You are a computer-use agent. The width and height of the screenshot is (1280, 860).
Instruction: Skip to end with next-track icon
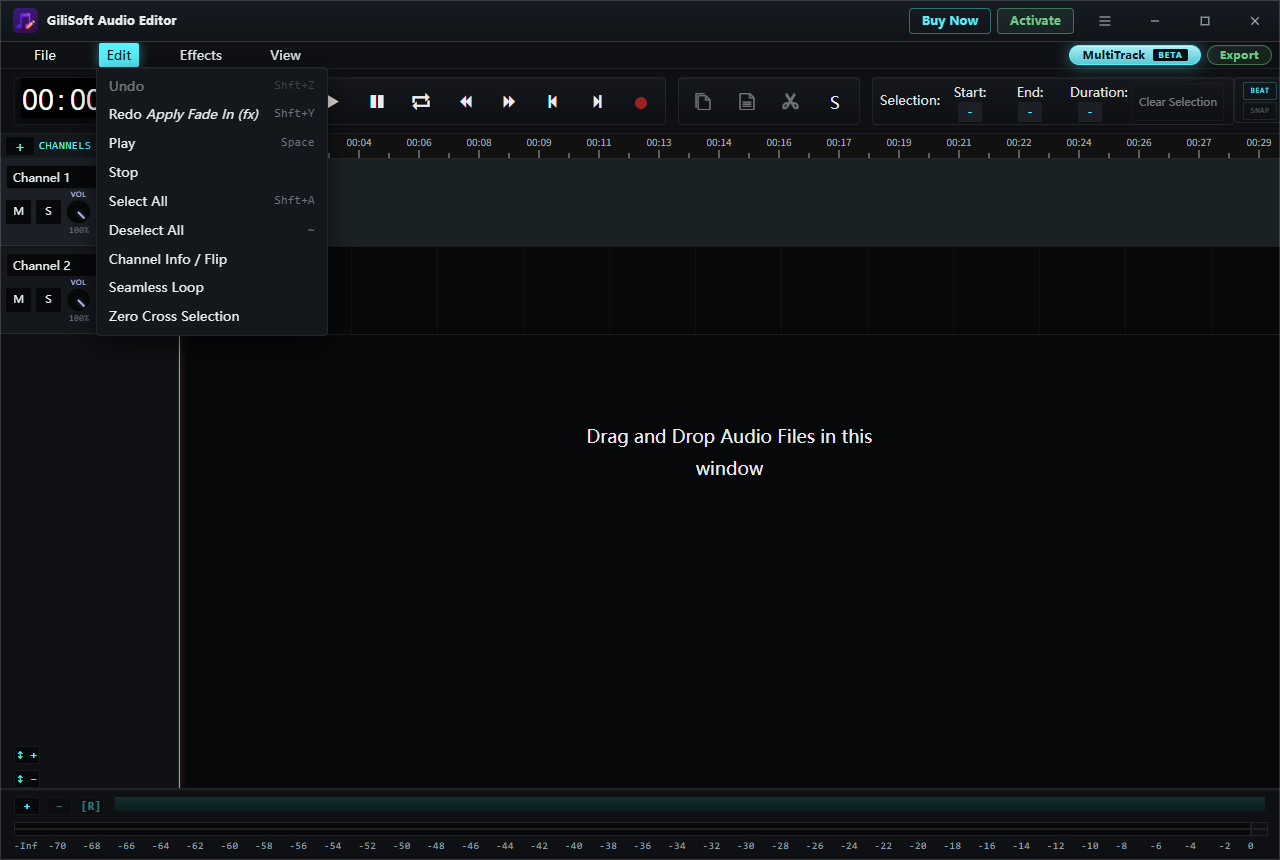pos(597,101)
